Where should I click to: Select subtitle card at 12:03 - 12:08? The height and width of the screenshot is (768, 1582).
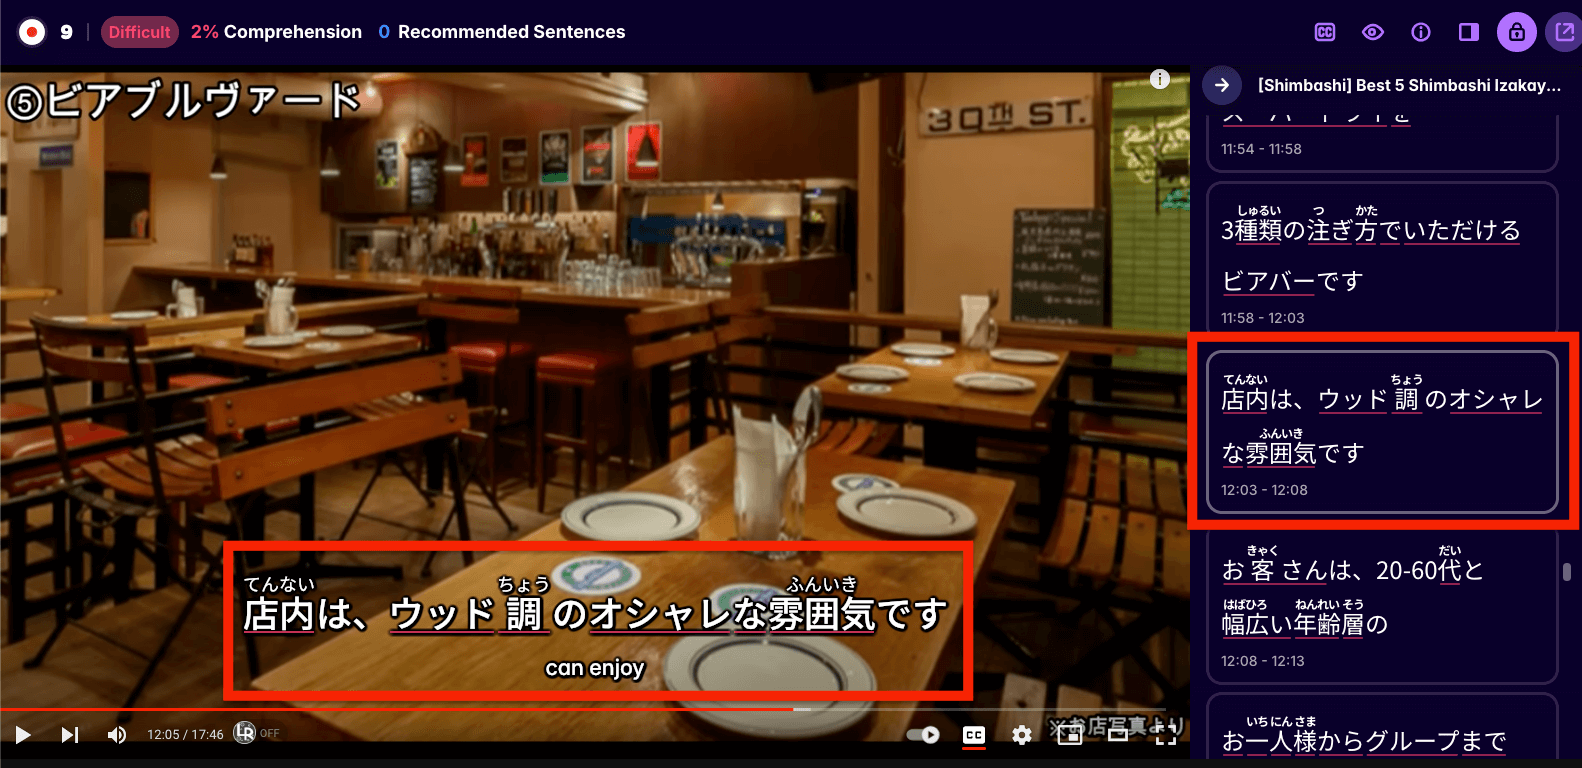(x=1382, y=432)
